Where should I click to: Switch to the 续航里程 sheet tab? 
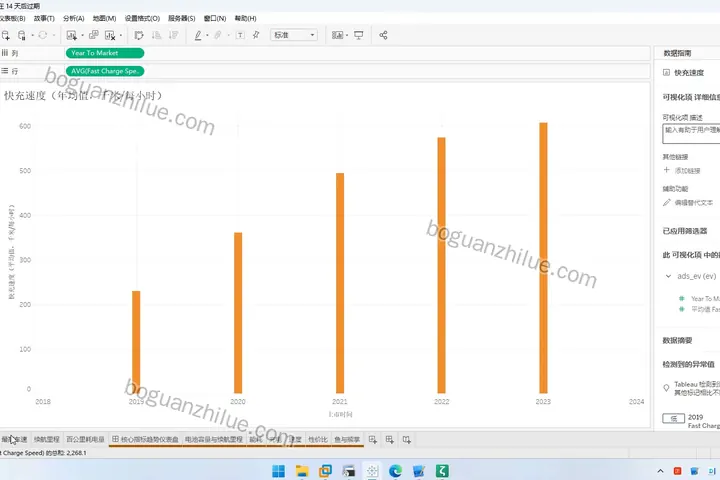(47, 440)
